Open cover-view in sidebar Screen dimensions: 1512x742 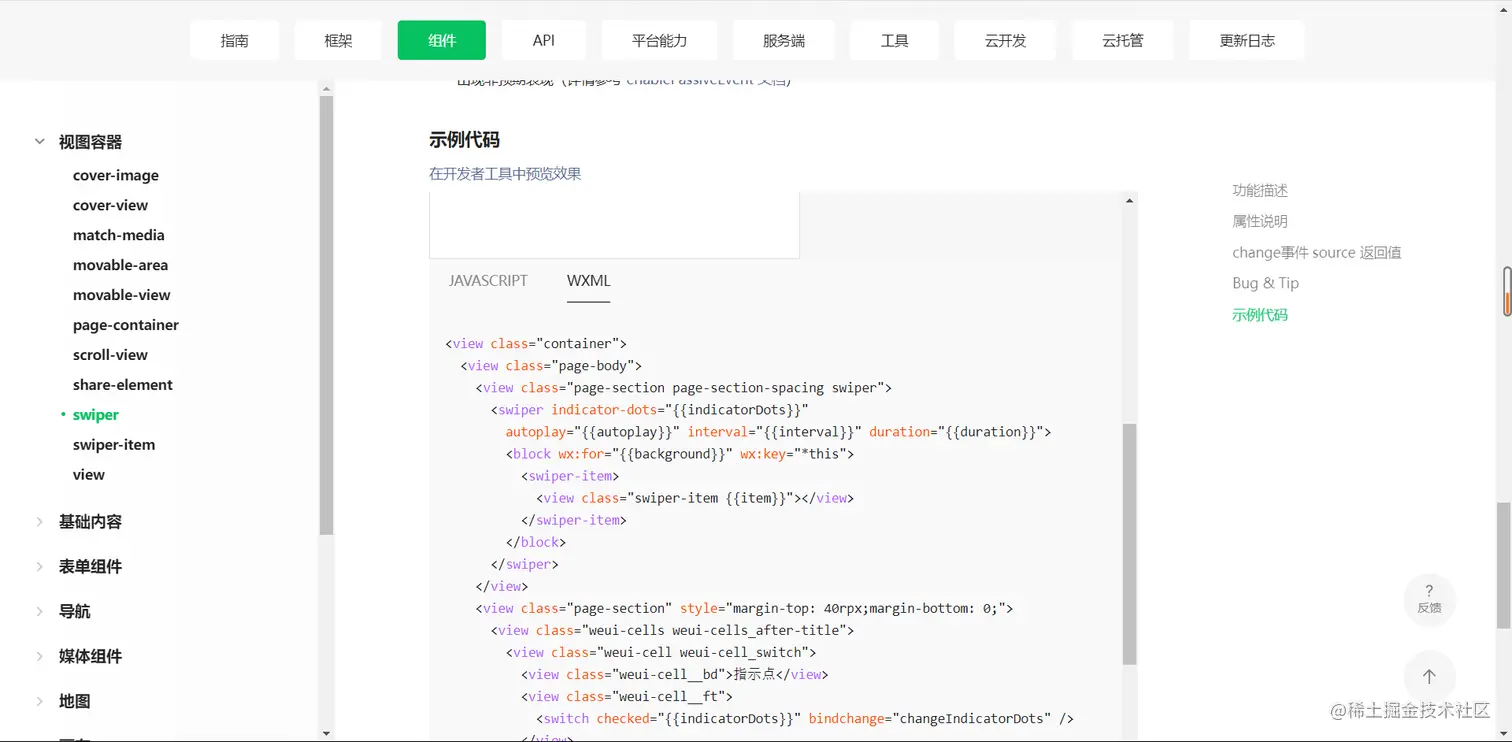(x=110, y=205)
